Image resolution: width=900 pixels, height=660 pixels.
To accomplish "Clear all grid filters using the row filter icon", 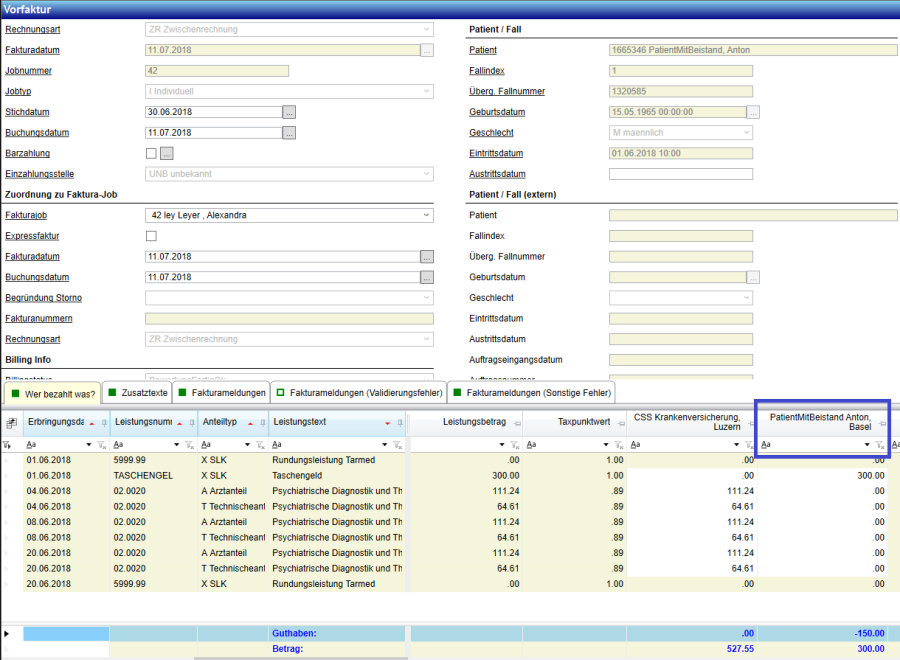I will [8, 445].
